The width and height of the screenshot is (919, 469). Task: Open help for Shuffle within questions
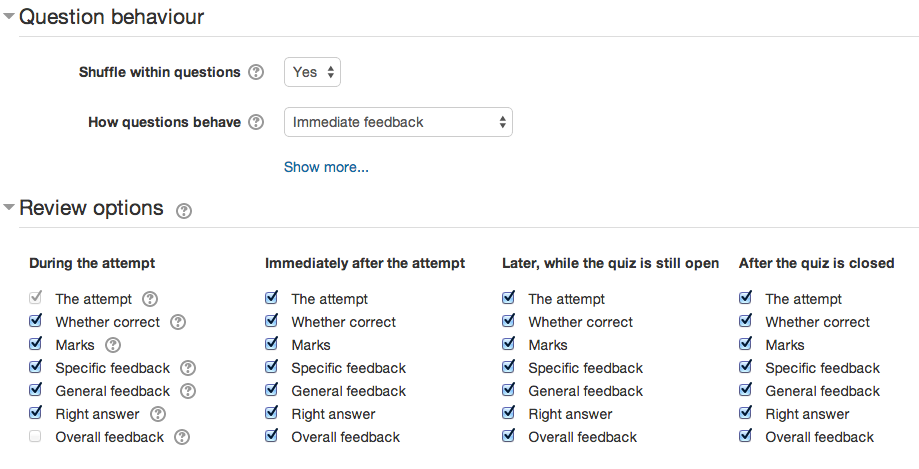(256, 72)
